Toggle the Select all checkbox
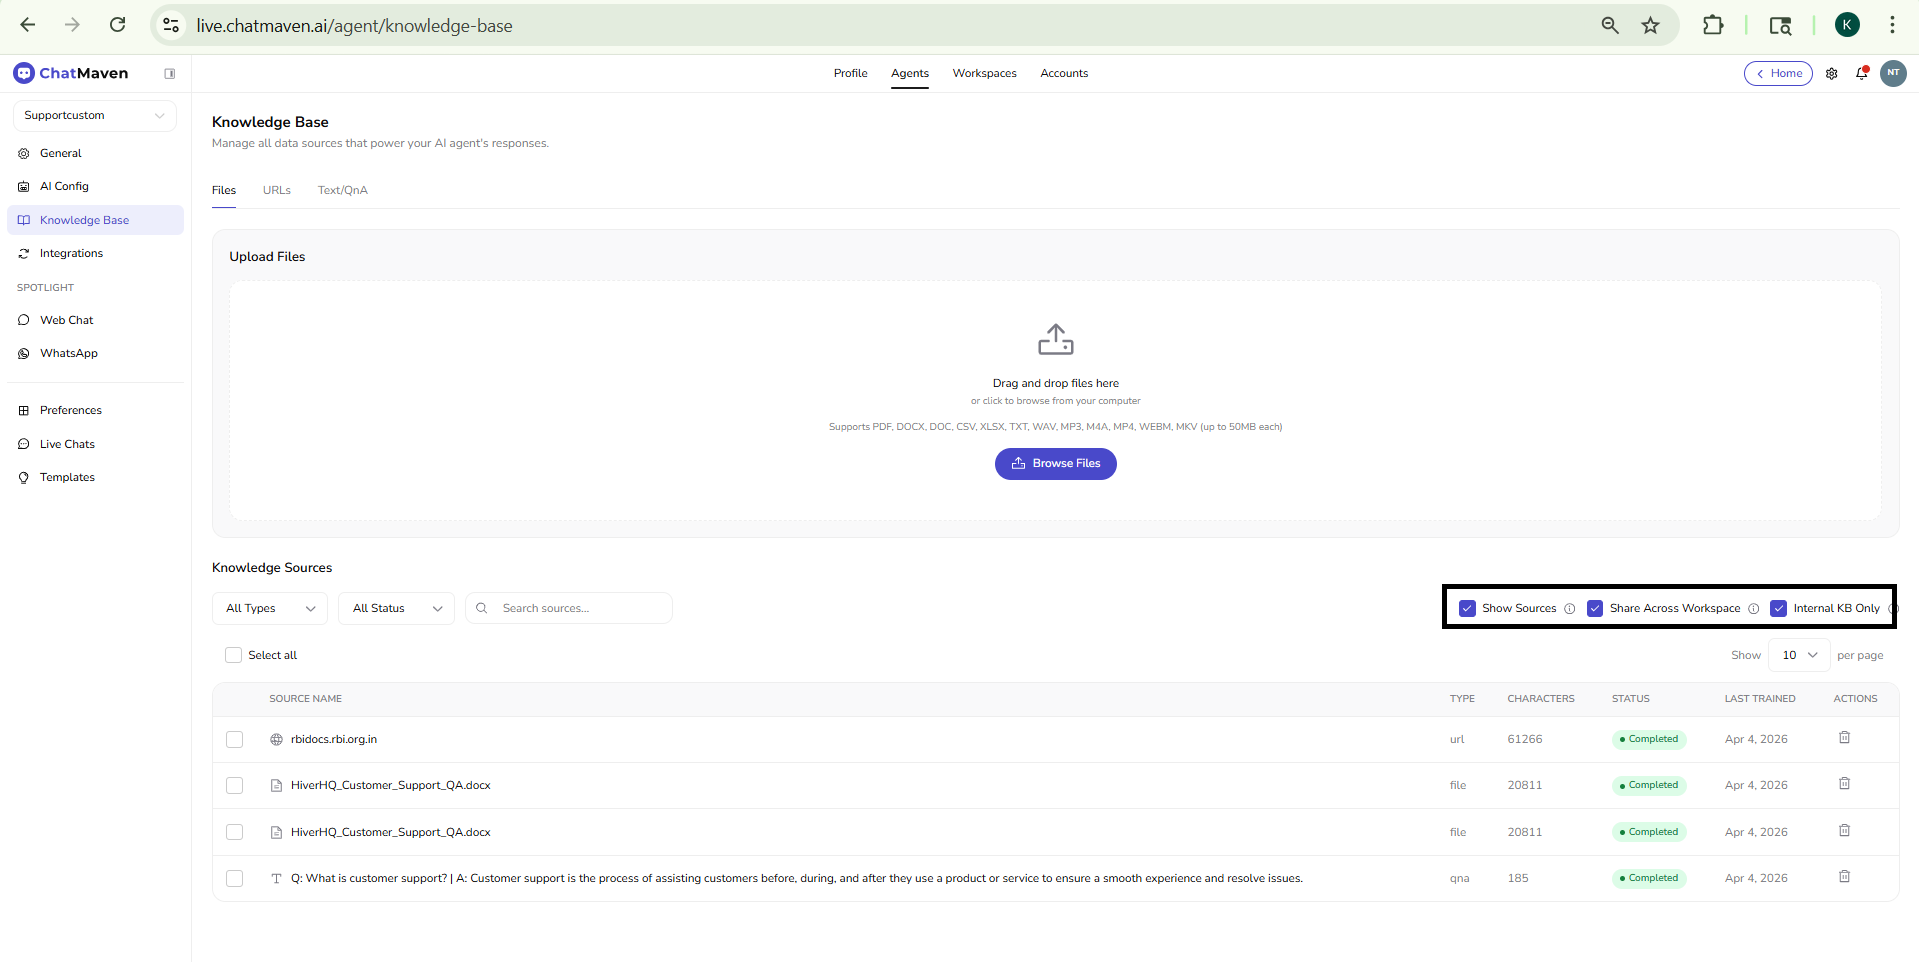 pyautogui.click(x=233, y=655)
